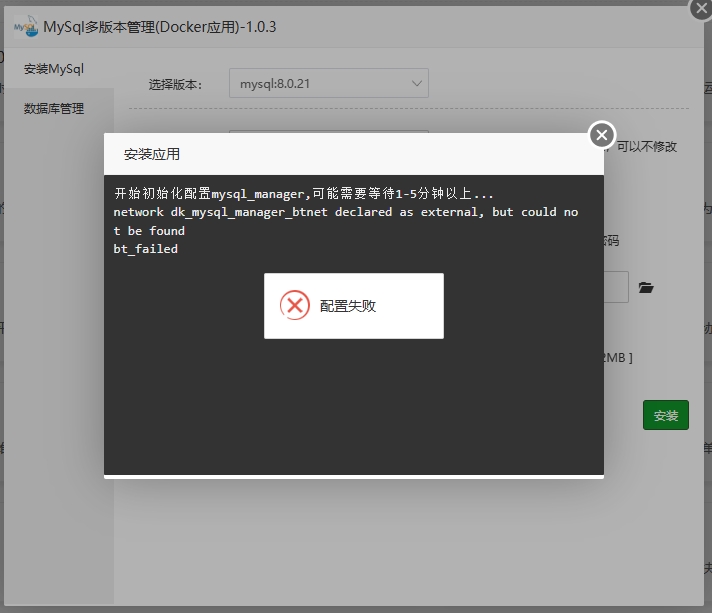Viewport: 712px width, 613px height.
Task: Click the bt_failed log line
Action: pos(146,249)
